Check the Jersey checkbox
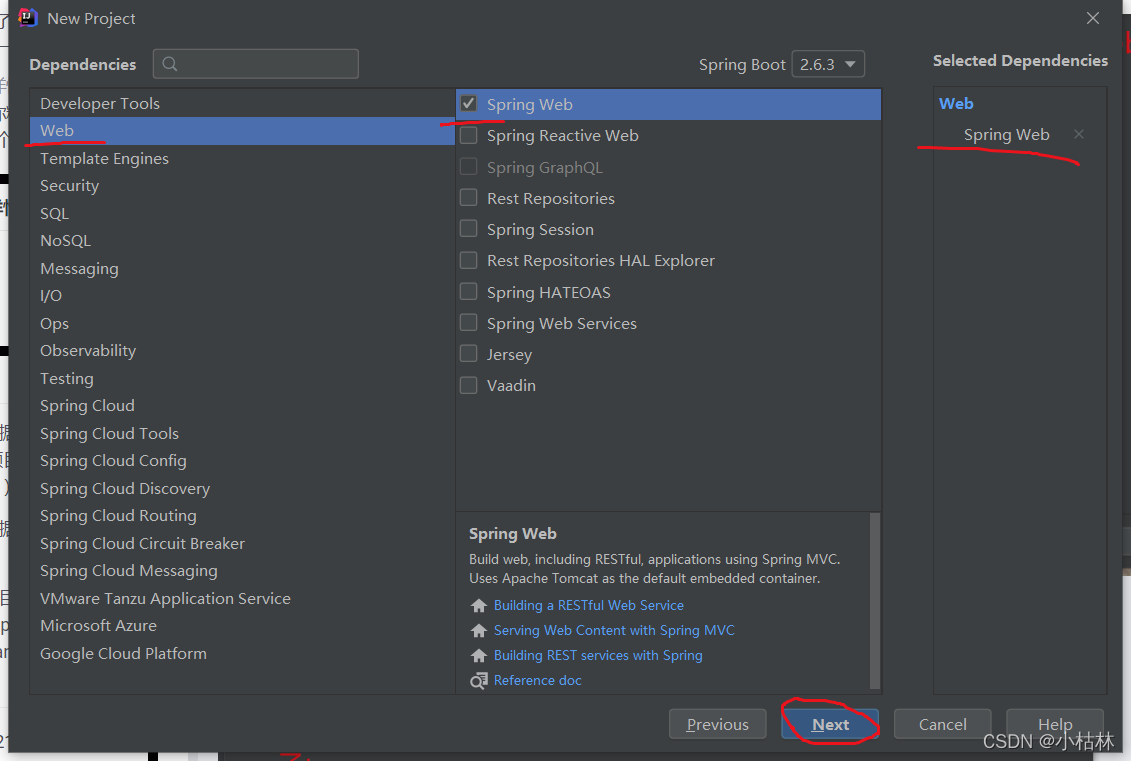This screenshot has height=761, width=1131. 469,353
